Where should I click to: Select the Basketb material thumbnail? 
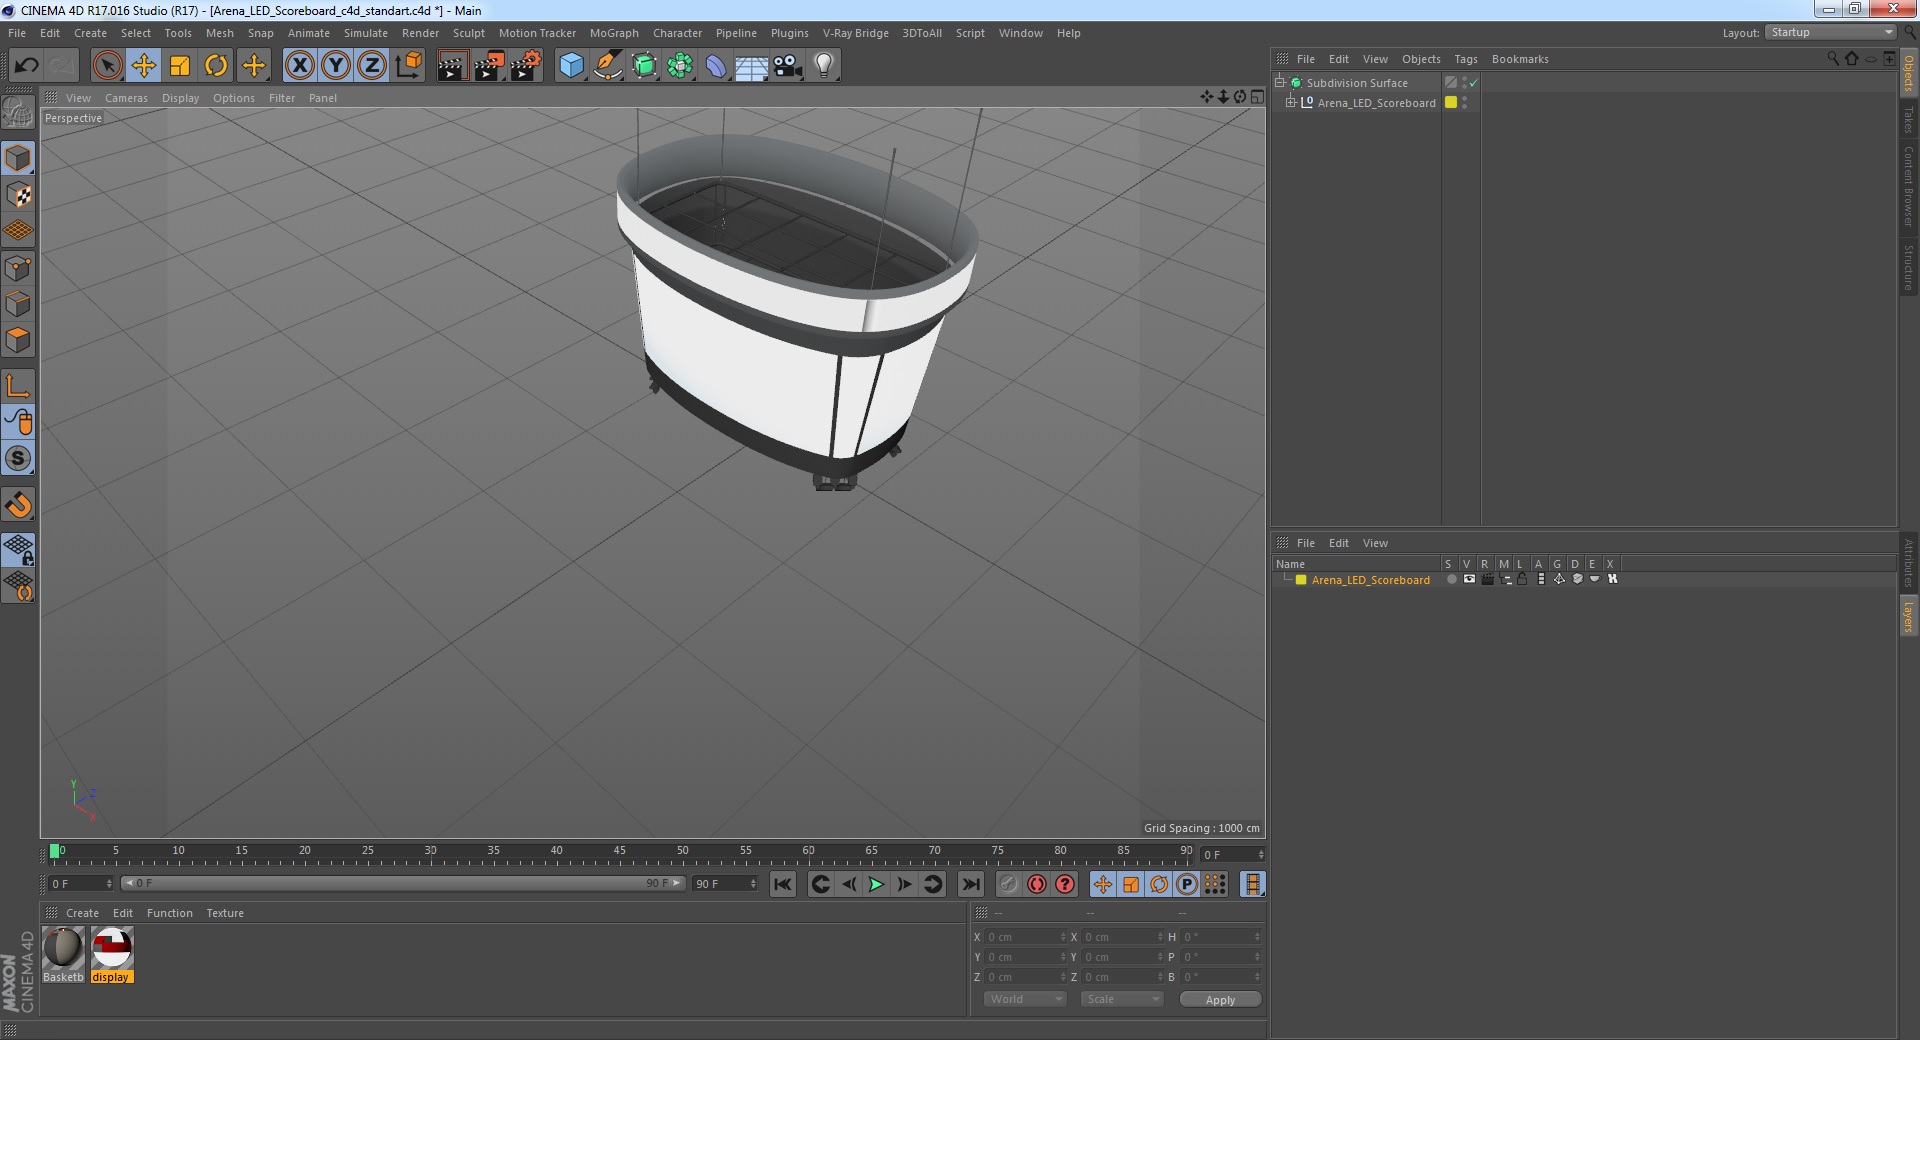click(x=63, y=955)
